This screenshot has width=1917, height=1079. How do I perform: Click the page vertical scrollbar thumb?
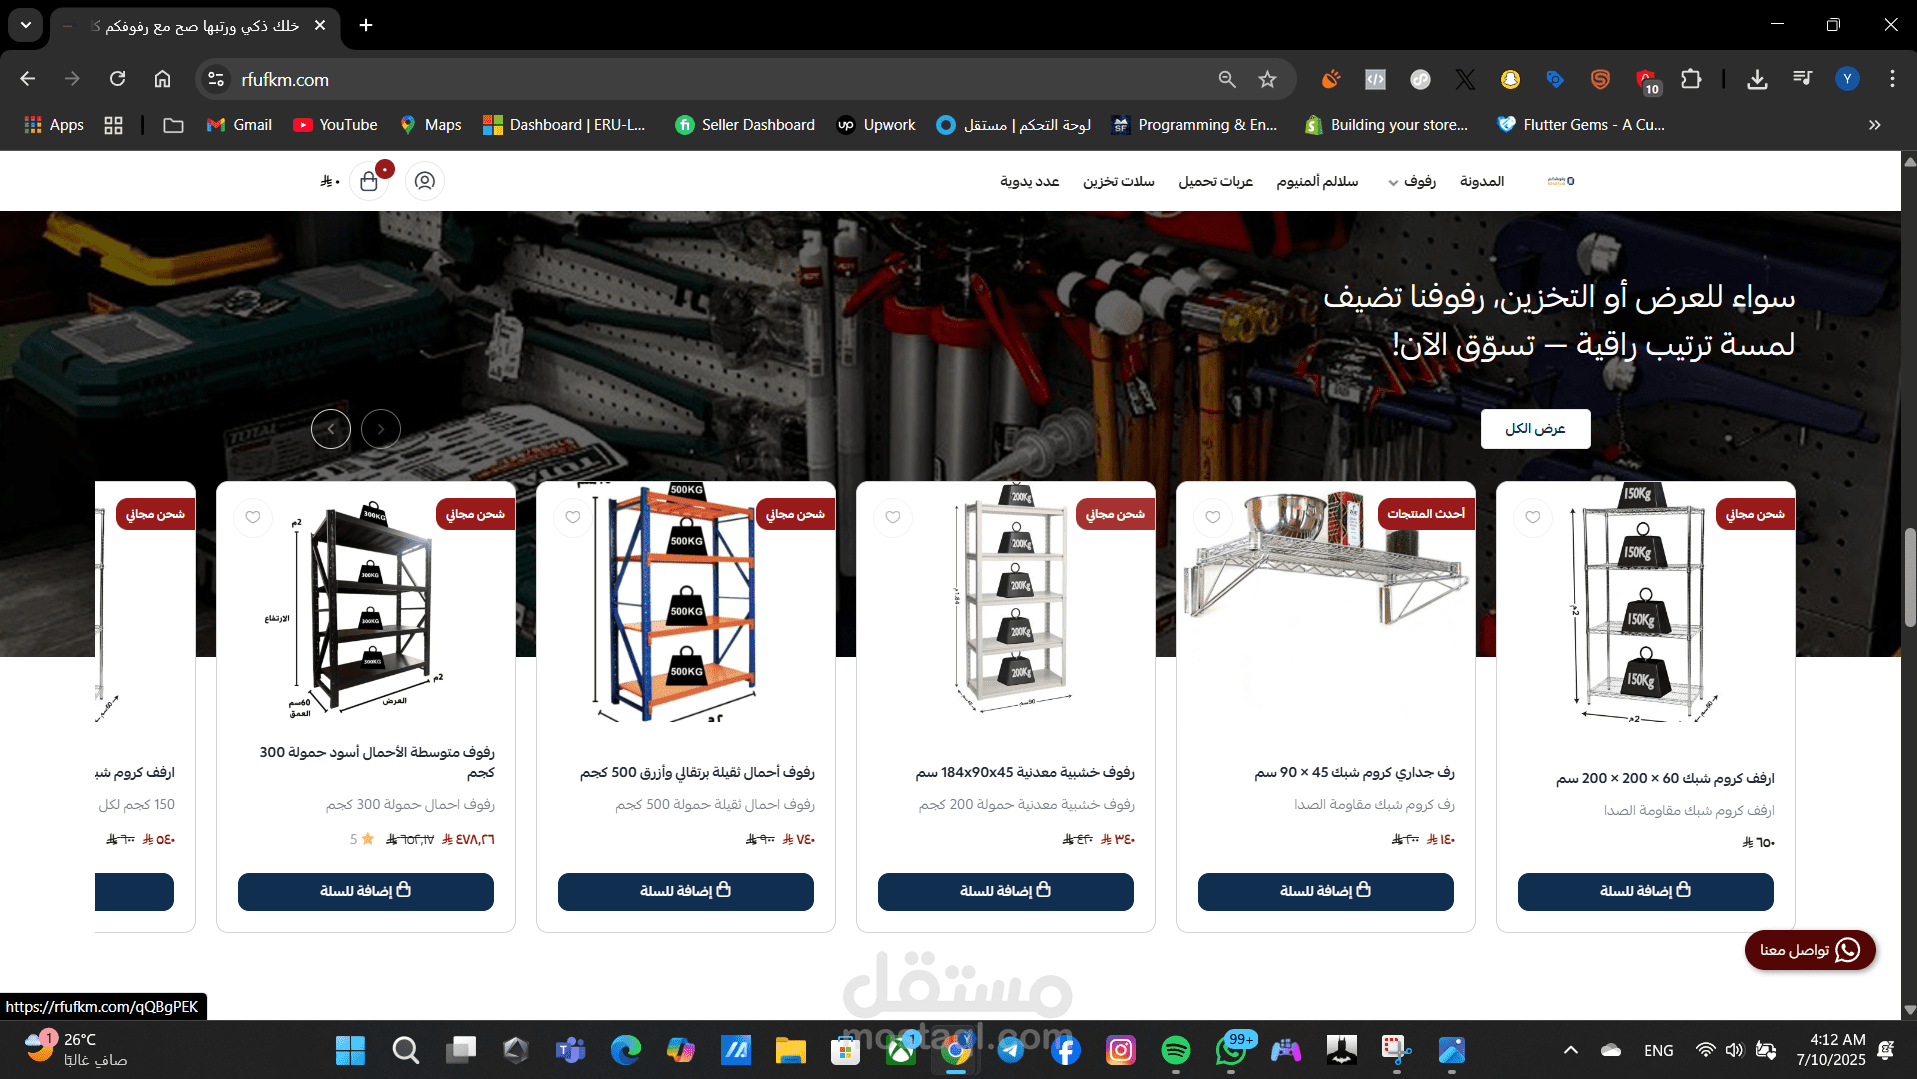[1909, 577]
